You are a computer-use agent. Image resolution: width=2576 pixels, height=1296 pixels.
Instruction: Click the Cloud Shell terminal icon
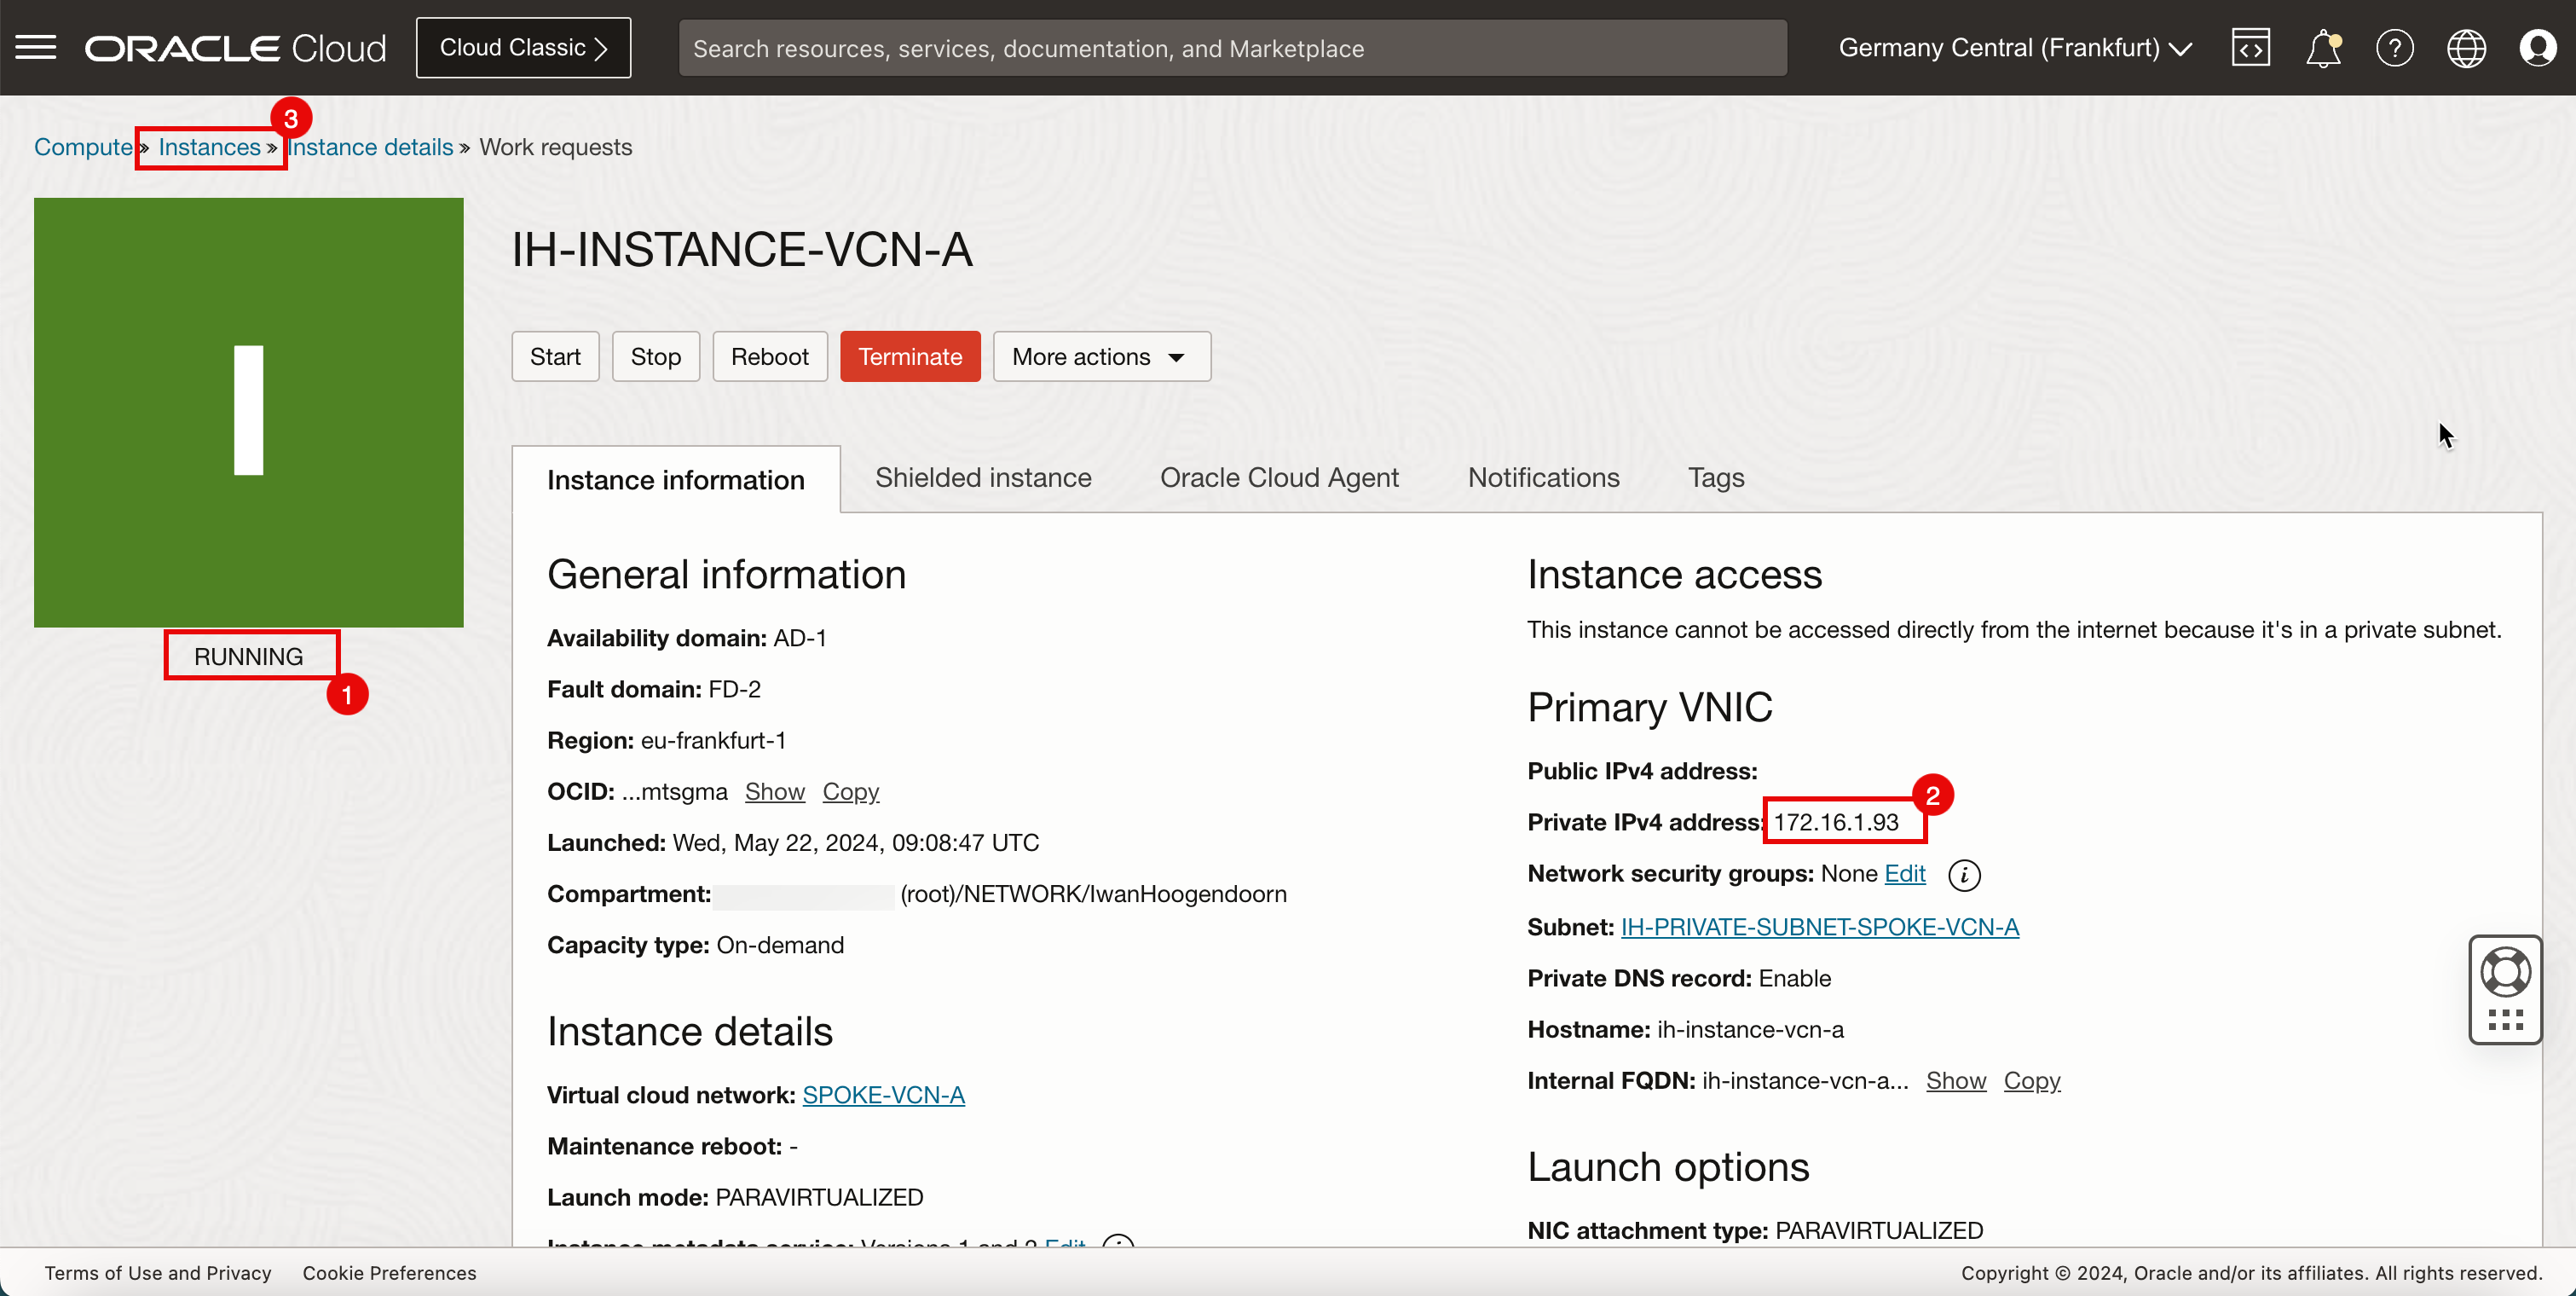pyautogui.click(x=2250, y=48)
